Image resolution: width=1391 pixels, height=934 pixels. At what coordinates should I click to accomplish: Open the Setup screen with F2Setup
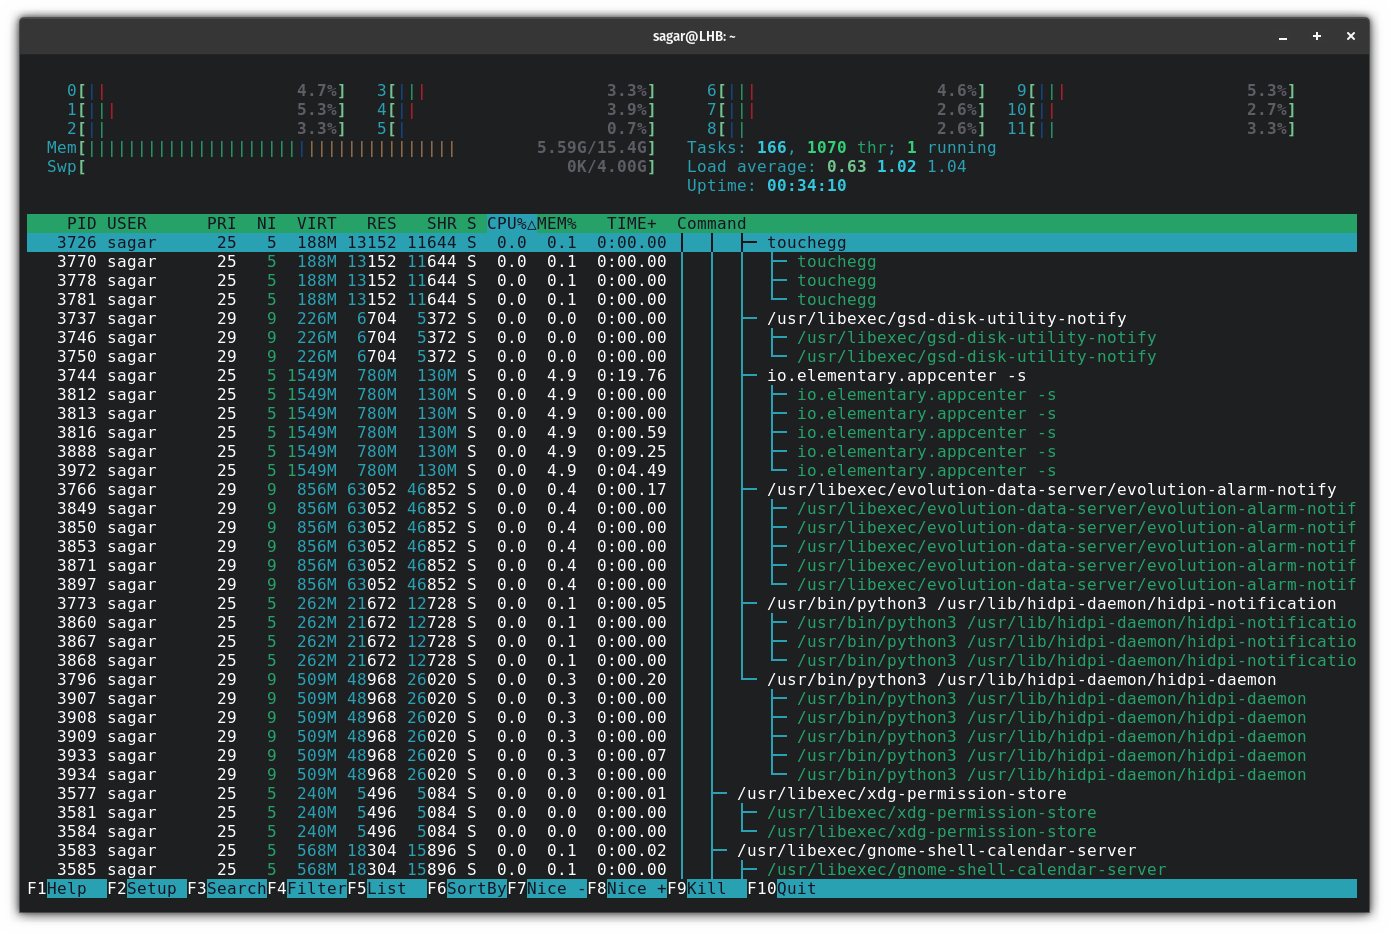(144, 888)
